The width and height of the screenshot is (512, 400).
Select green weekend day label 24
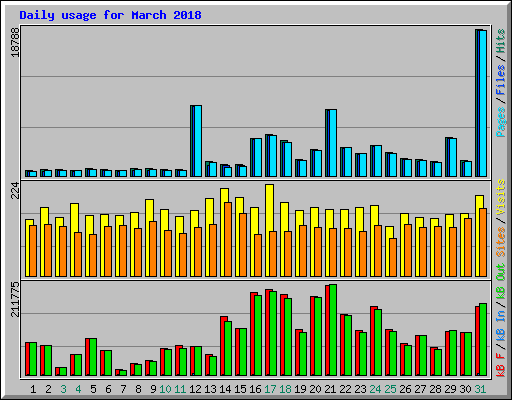(375, 389)
